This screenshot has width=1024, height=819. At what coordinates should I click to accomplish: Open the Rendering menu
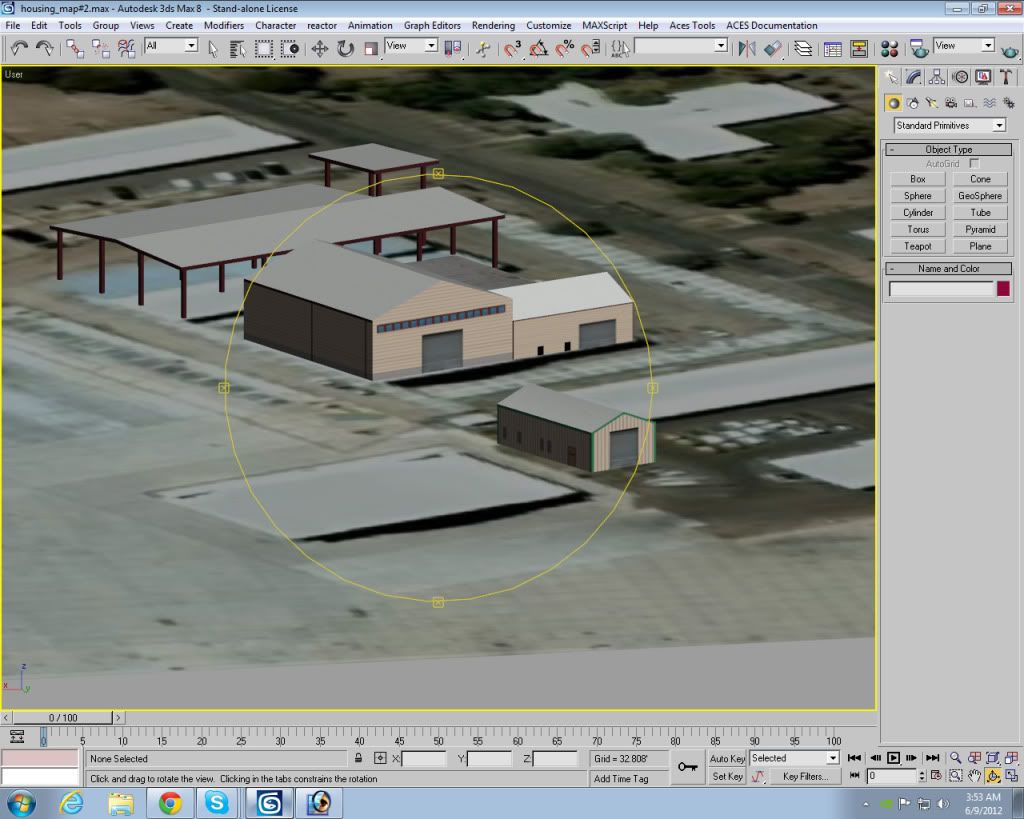click(493, 25)
